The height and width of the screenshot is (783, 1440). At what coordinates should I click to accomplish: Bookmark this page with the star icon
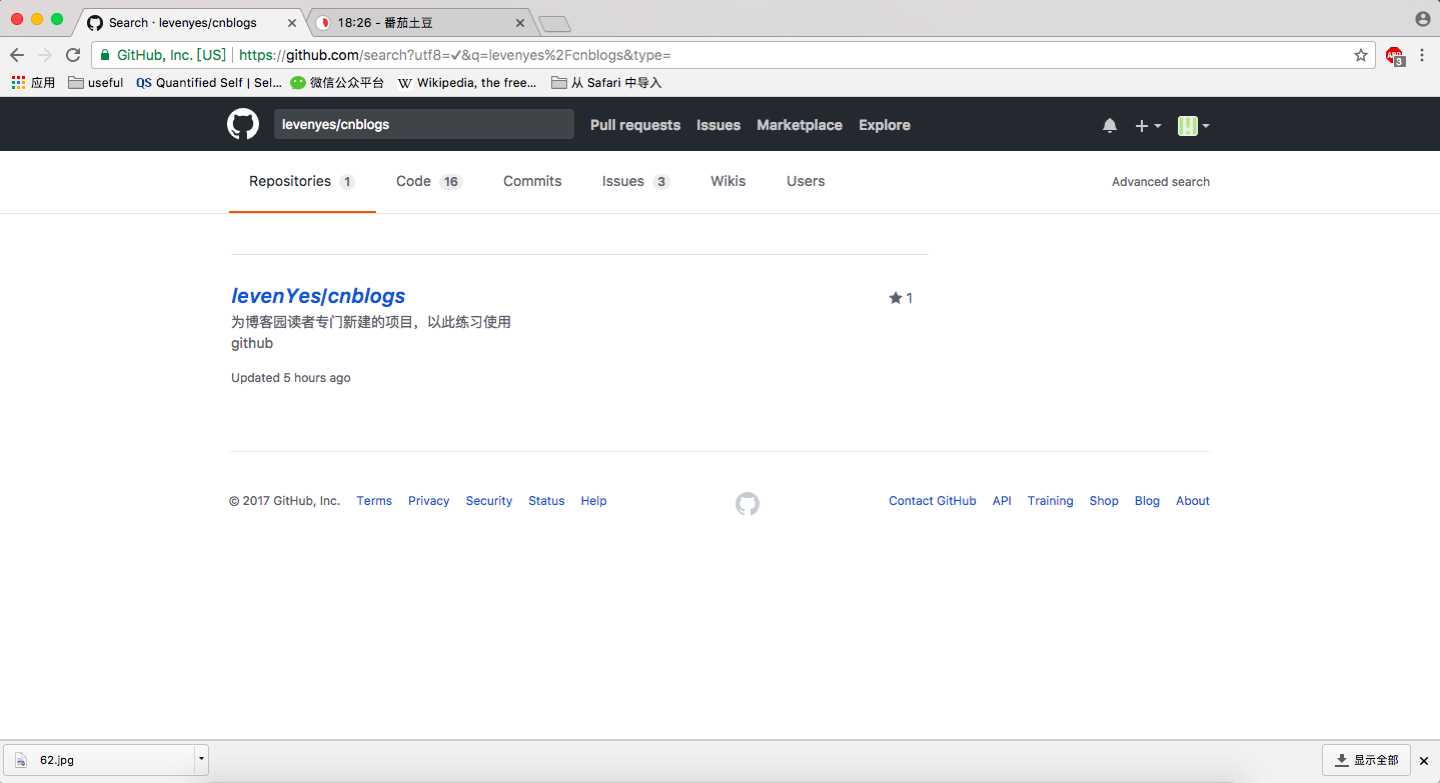pyautogui.click(x=1361, y=55)
